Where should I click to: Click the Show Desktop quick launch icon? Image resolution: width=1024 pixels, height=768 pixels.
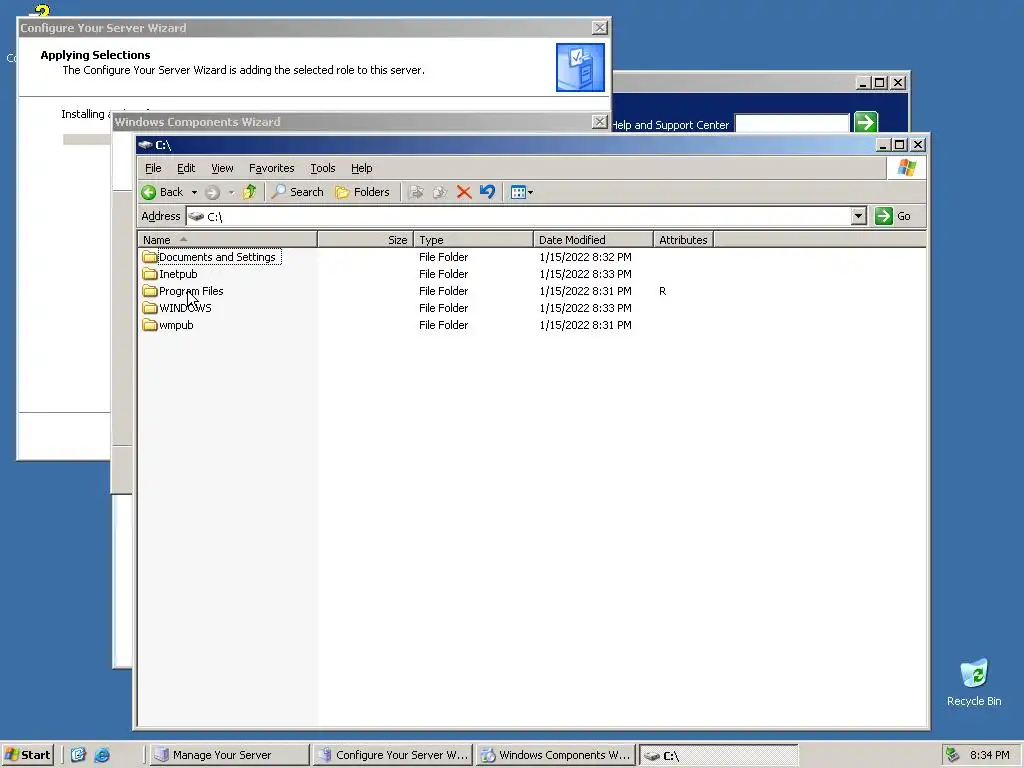click(78, 755)
